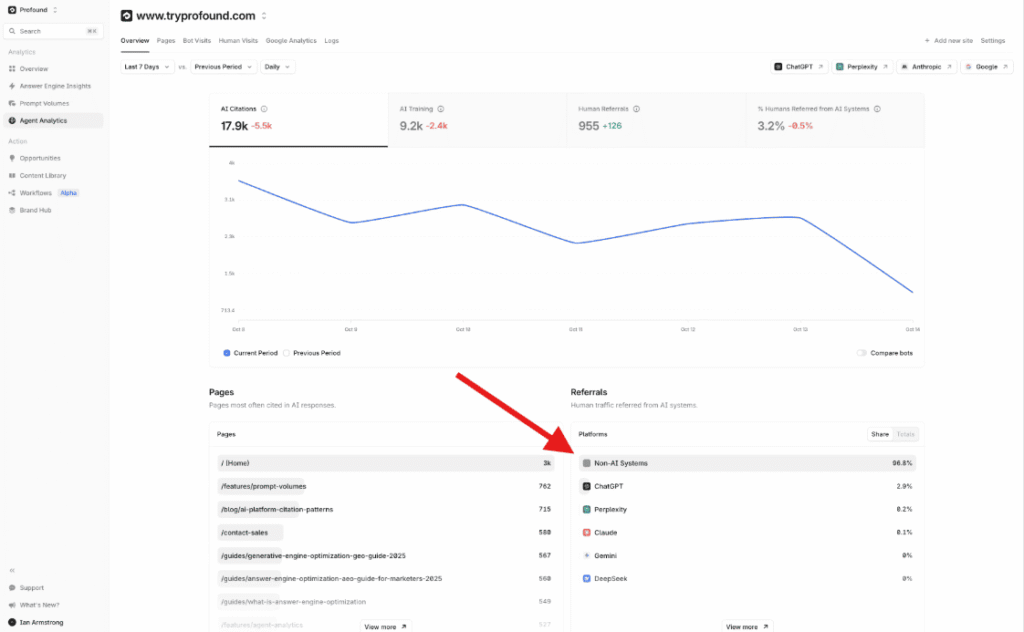
Task: Click the info icon next to AI Training
Action: coord(441,109)
